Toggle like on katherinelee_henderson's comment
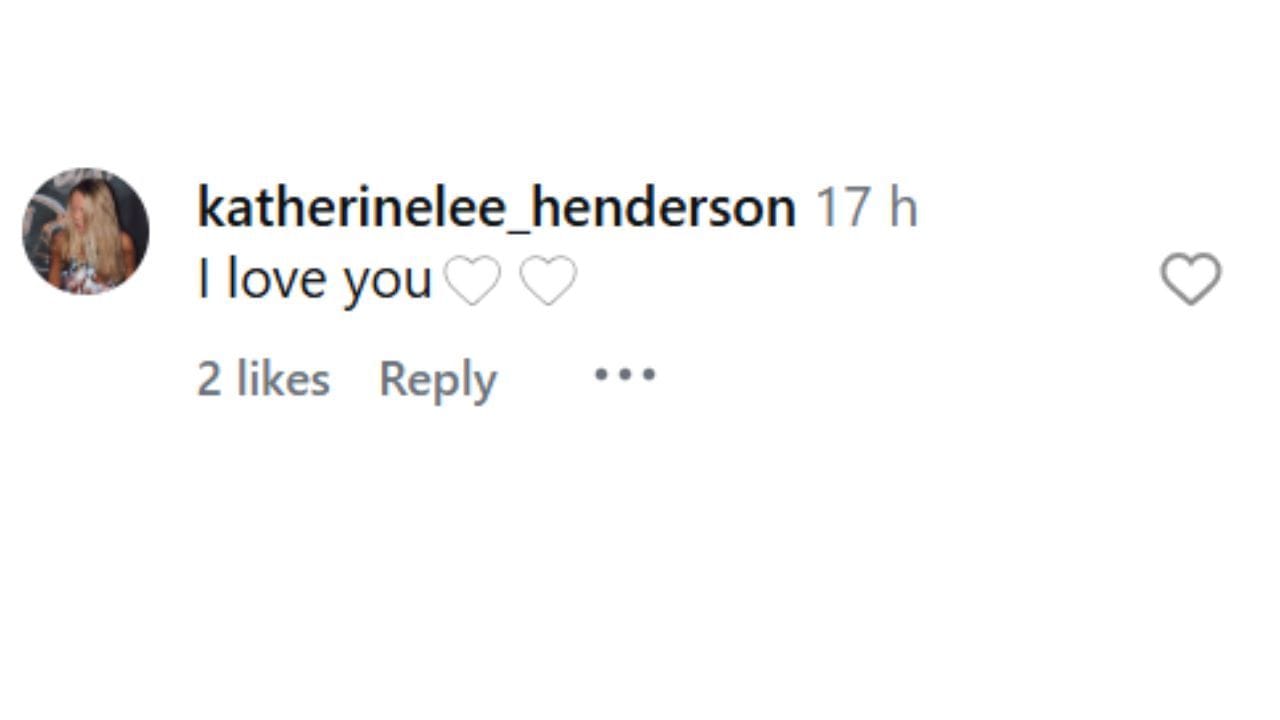Image resolution: width=1280 pixels, height=720 pixels. [1190, 278]
